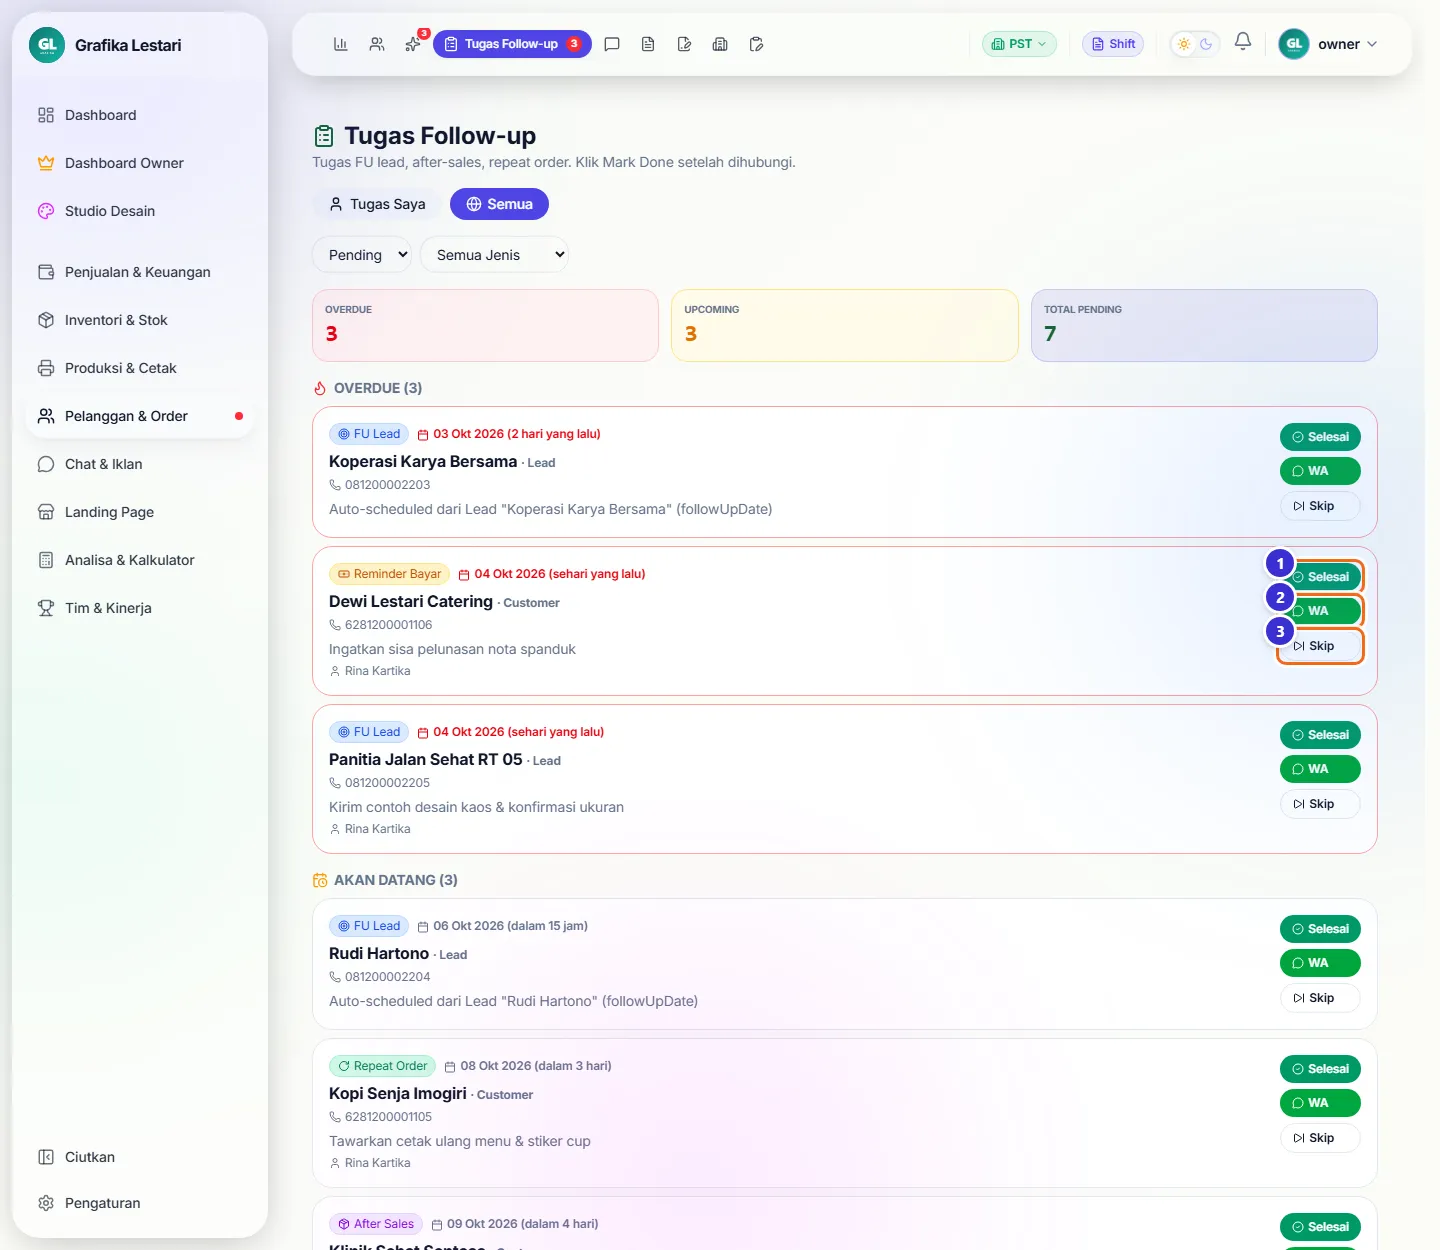The width and height of the screenshot is (1440, 1250).
Task: Select Pelanggan & Order in sidebar
Action: [140, 416]
